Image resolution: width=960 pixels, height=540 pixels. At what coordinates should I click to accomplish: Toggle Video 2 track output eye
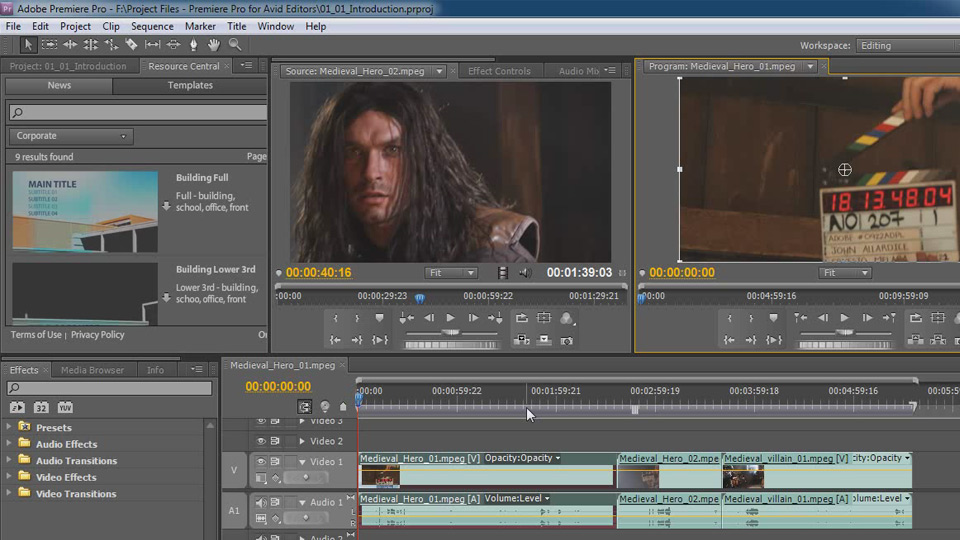click(x=261, y=441)
